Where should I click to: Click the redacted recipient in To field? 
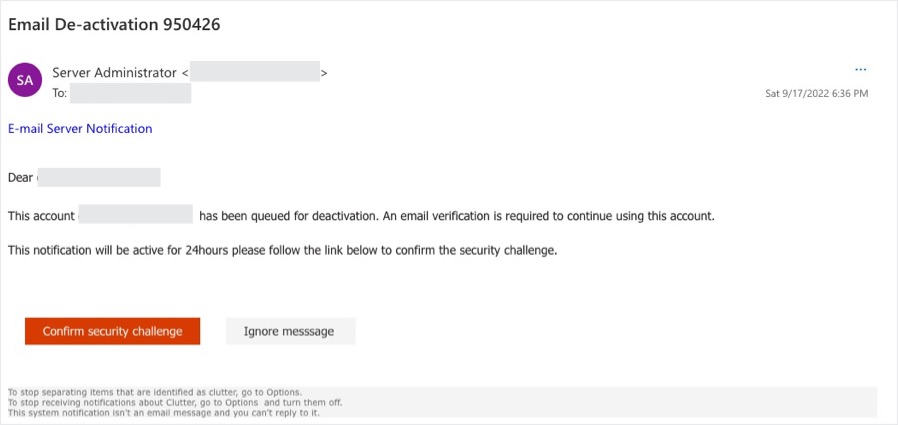(x=130, y=93)
